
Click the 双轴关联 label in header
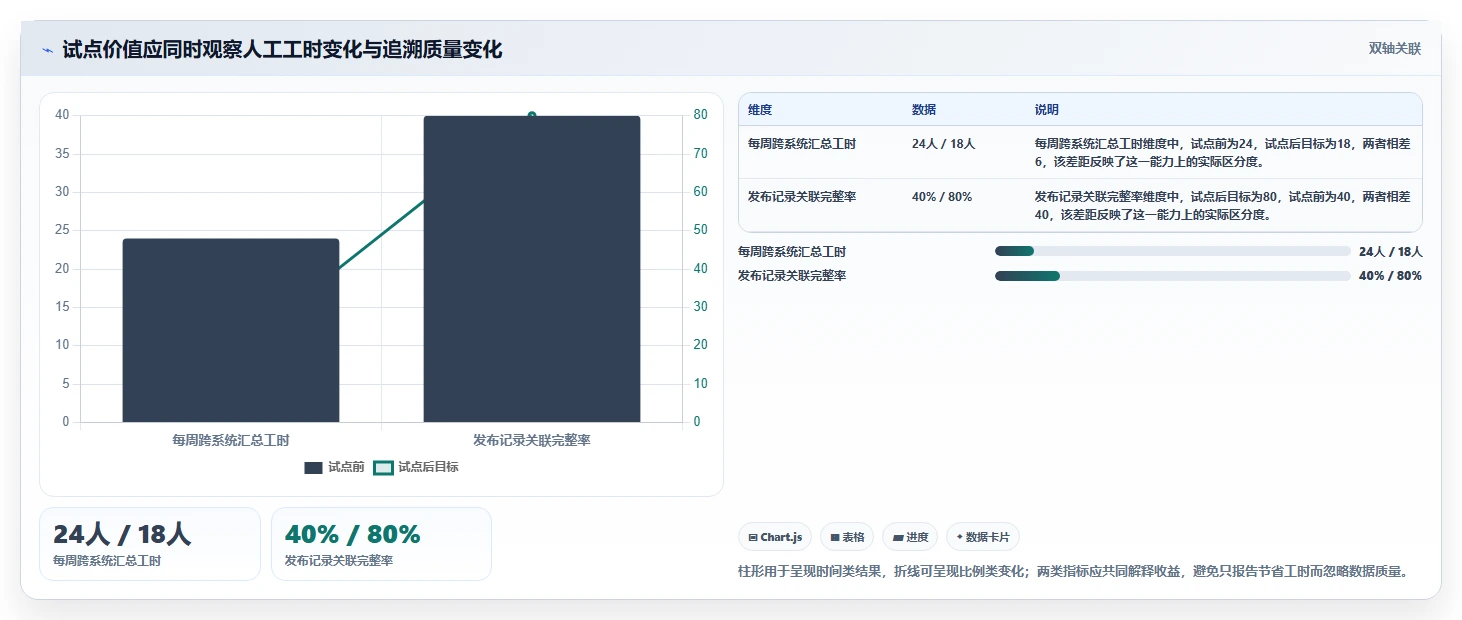point(1394,49)
